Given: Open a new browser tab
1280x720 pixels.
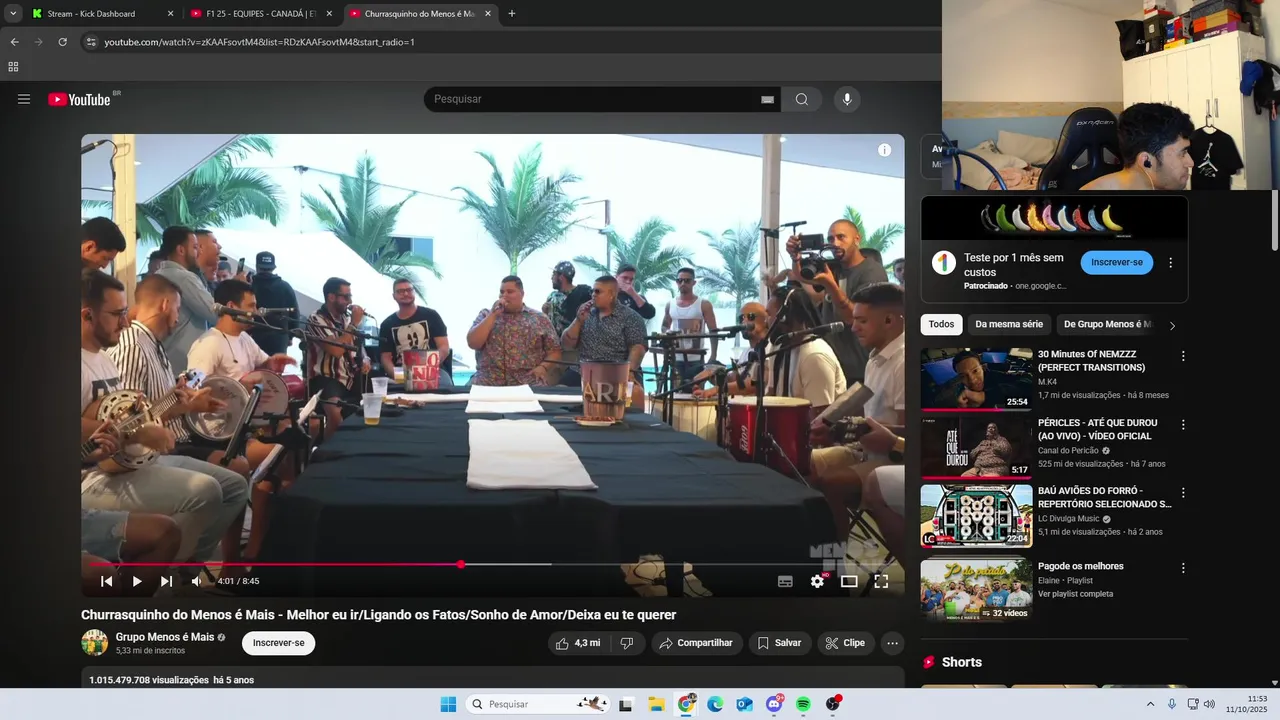Looking at the screenshot, I should point(512,14).
